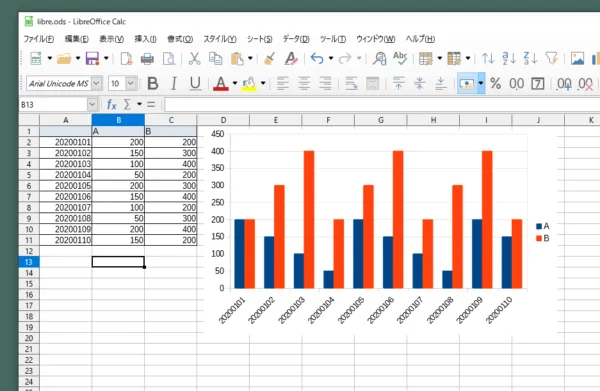The image size is (600, 391).
Task: Click the Undo arrow icon
Action: (317, 59)
